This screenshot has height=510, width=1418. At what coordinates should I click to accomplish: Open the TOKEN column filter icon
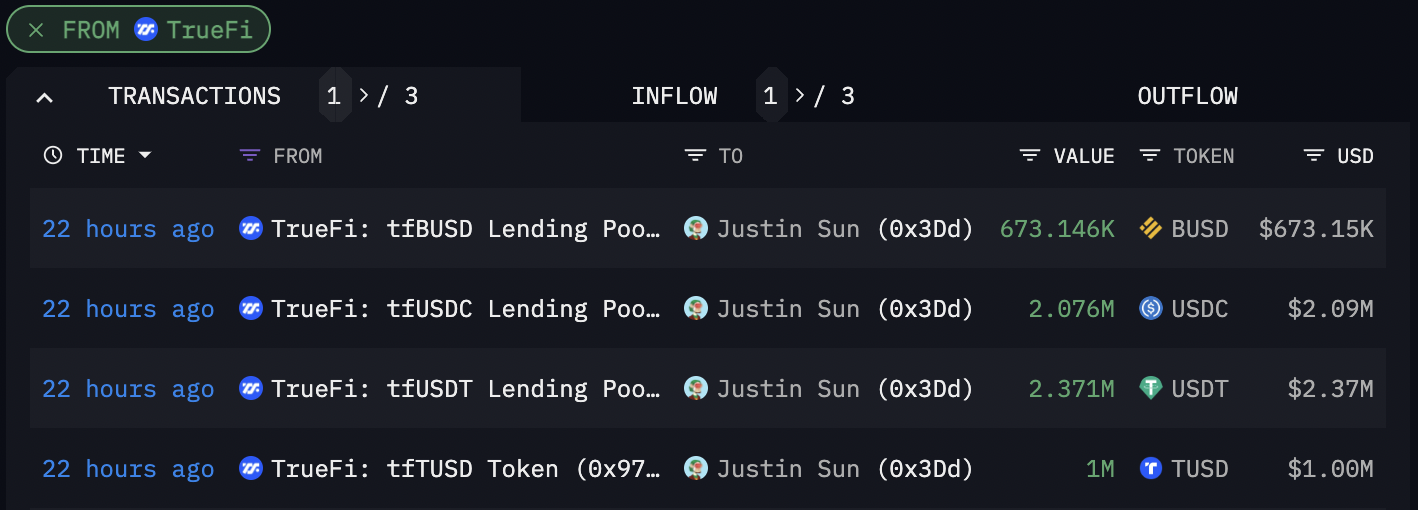coord(1150,156)
